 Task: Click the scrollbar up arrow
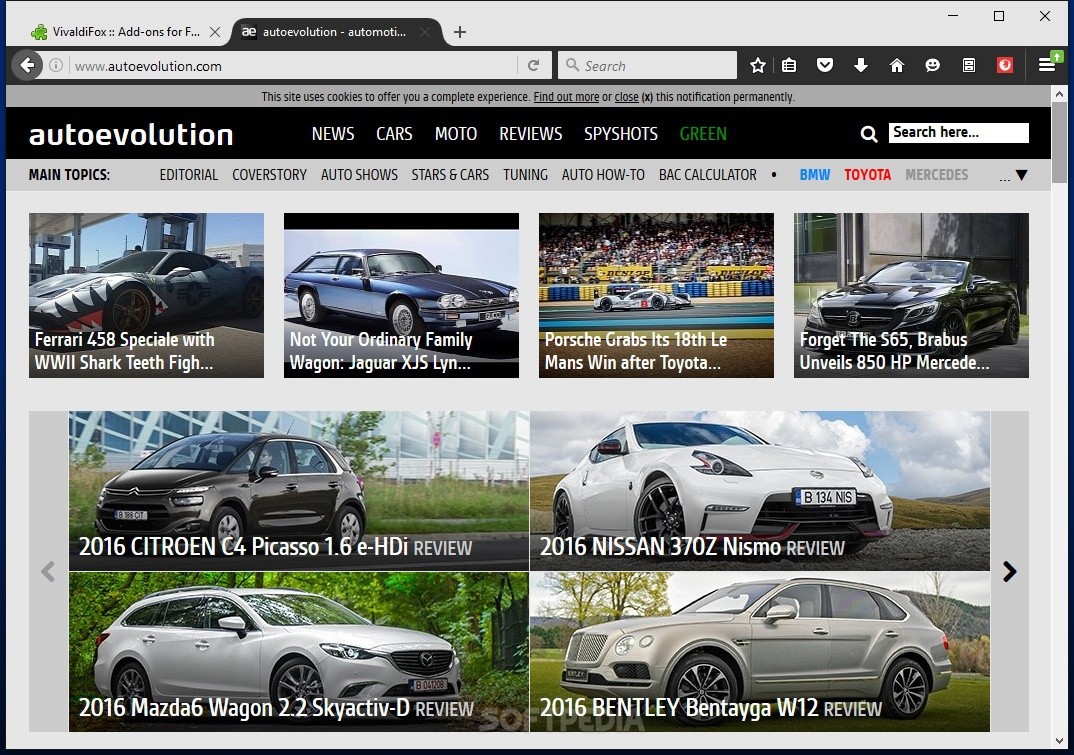(1059, 94)
